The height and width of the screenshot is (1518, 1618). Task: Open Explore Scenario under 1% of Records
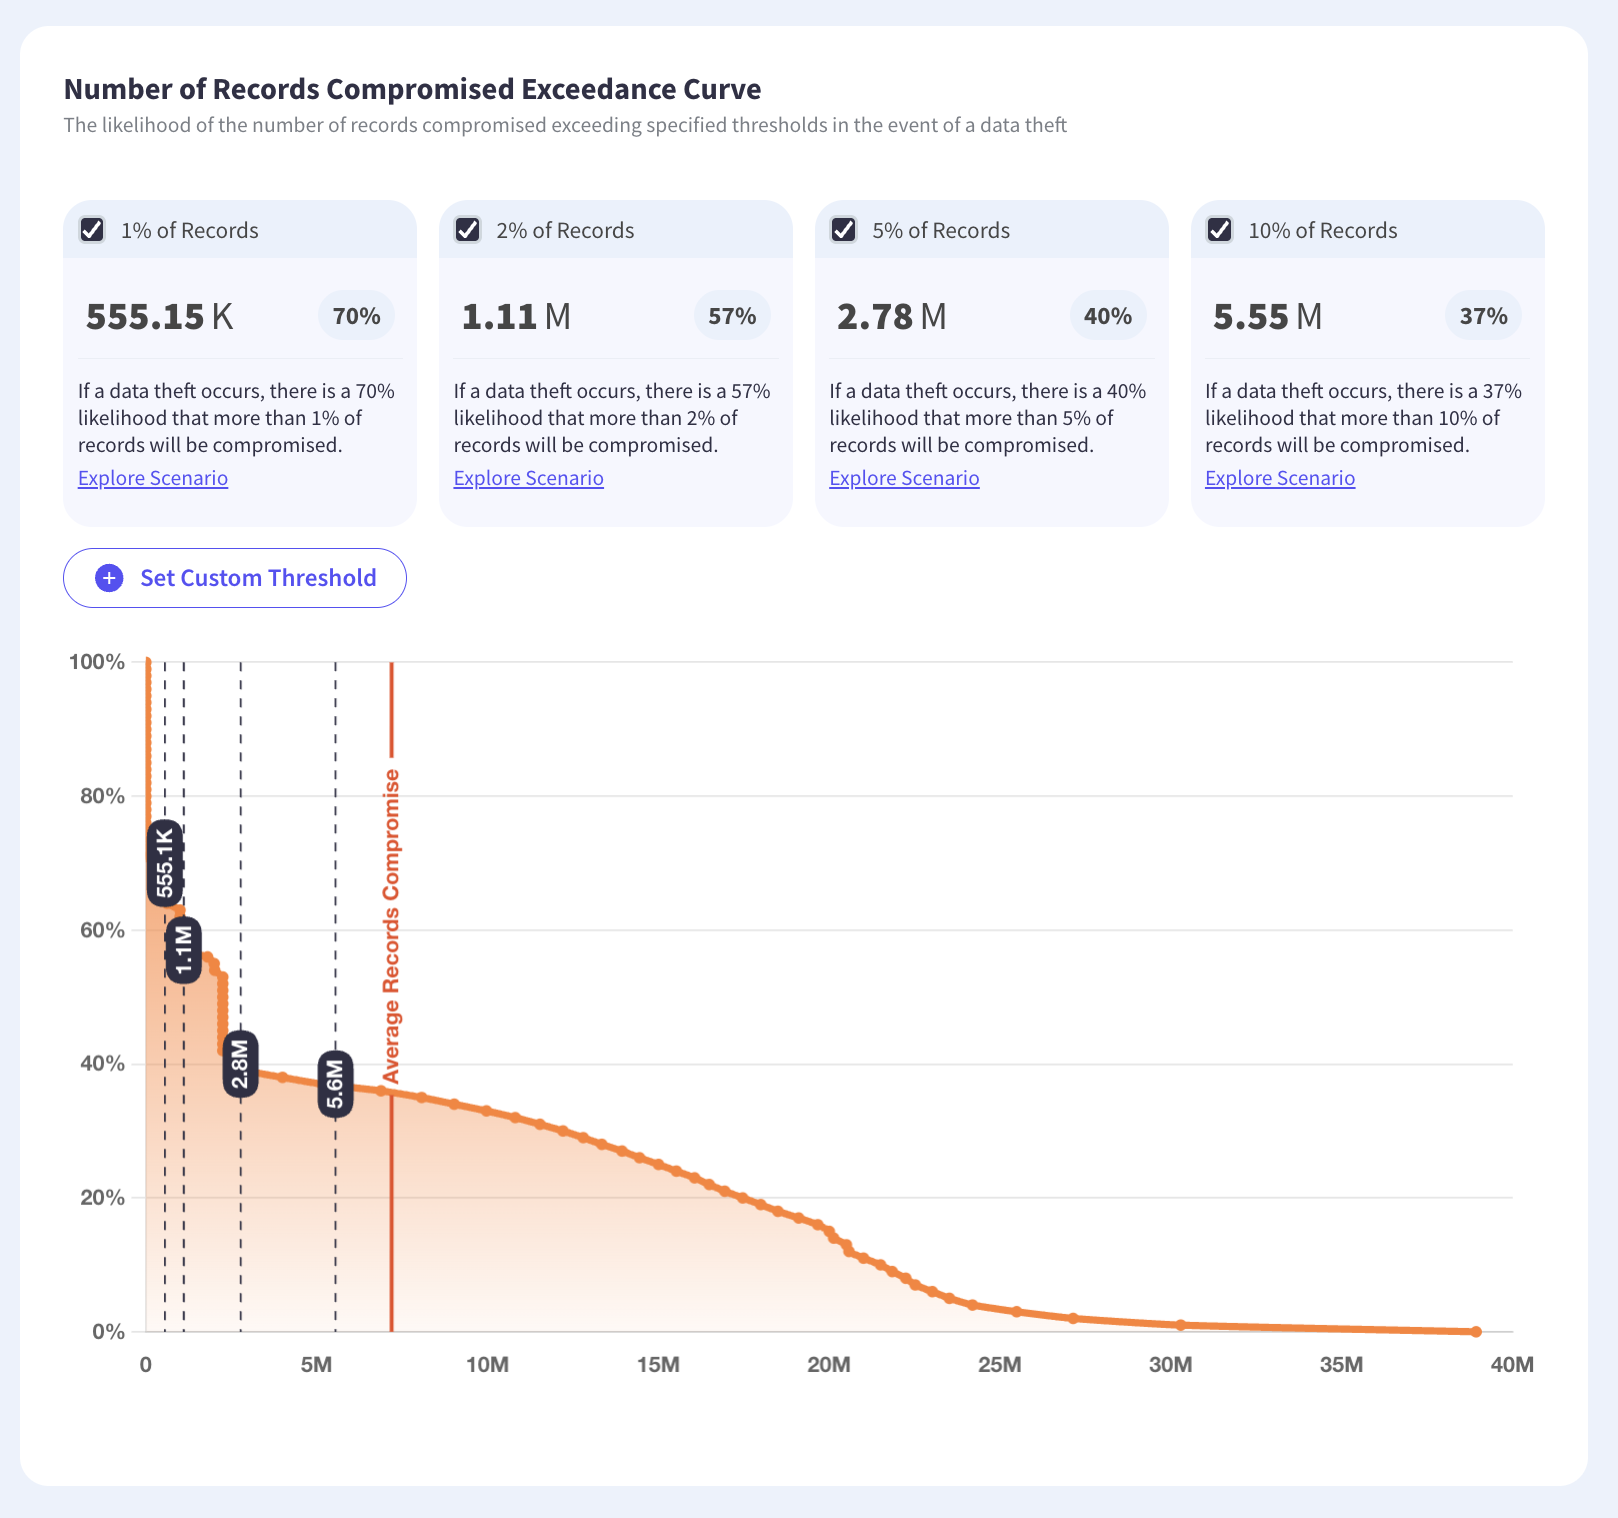point(153,478)
